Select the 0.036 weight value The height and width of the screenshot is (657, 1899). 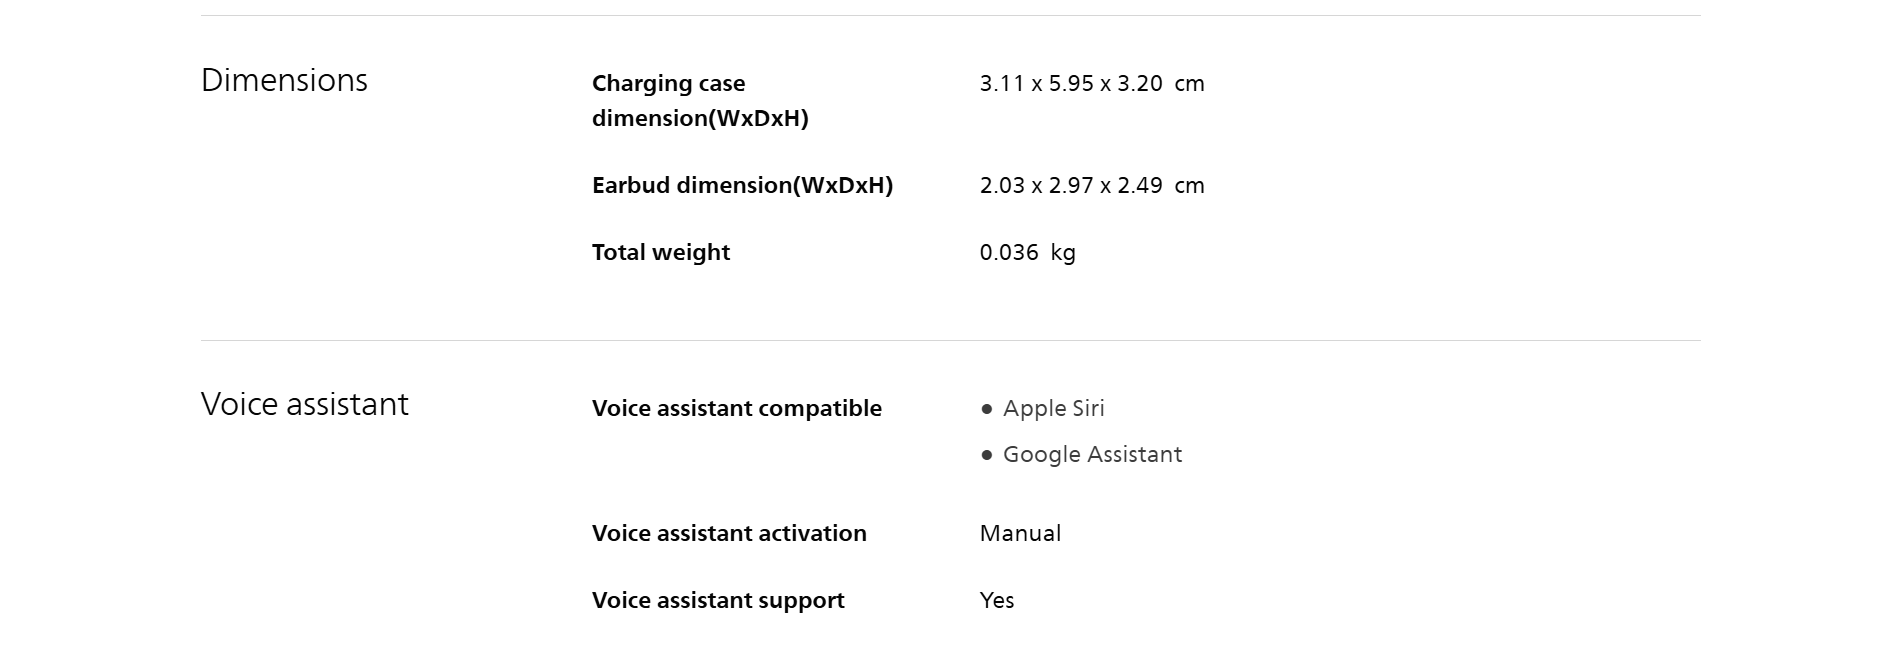[x=1009, y=253]
